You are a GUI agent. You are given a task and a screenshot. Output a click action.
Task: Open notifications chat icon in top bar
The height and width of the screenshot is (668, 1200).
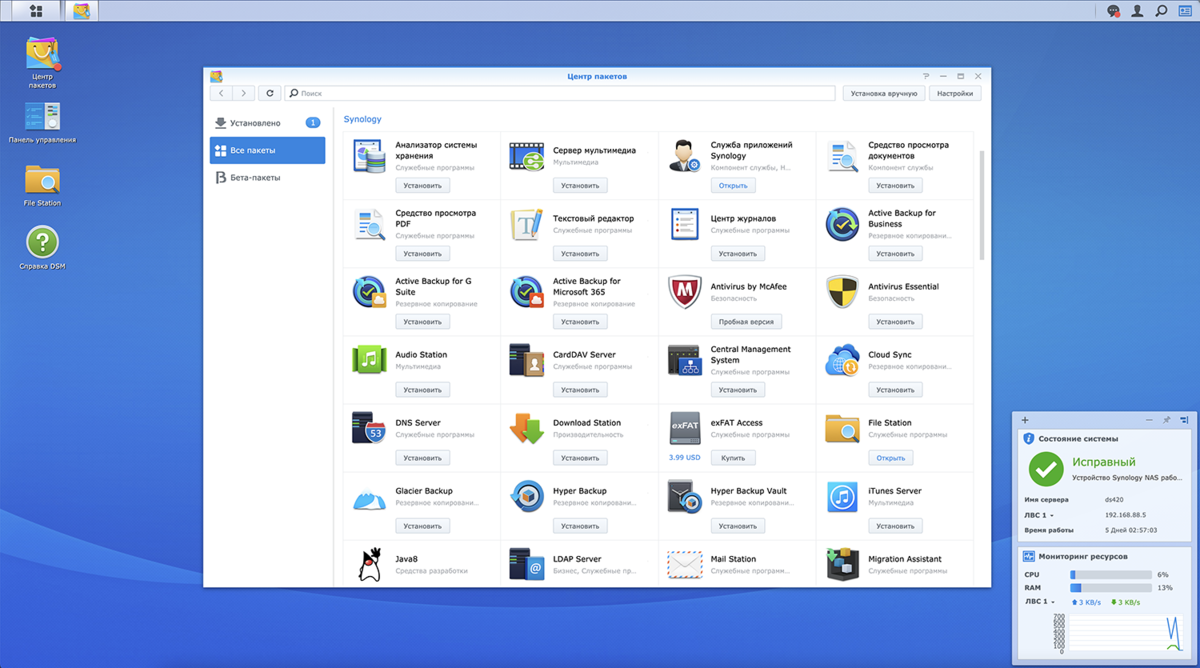[1113, 11]
